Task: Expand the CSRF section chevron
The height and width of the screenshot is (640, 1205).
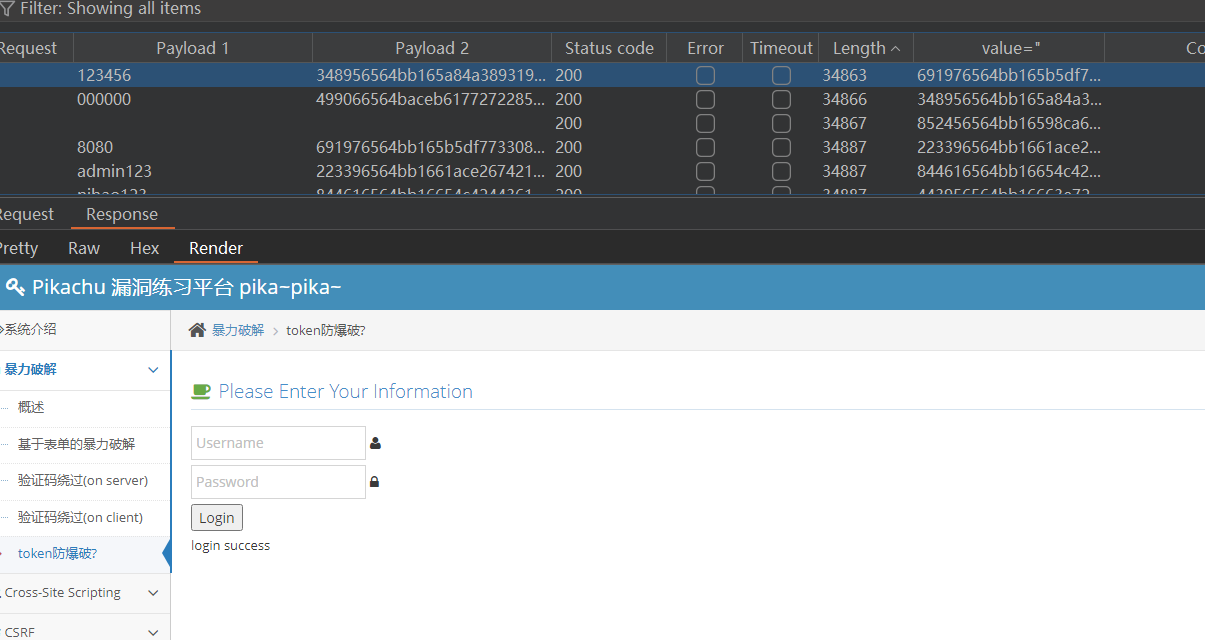Action: tap(153, 632)
